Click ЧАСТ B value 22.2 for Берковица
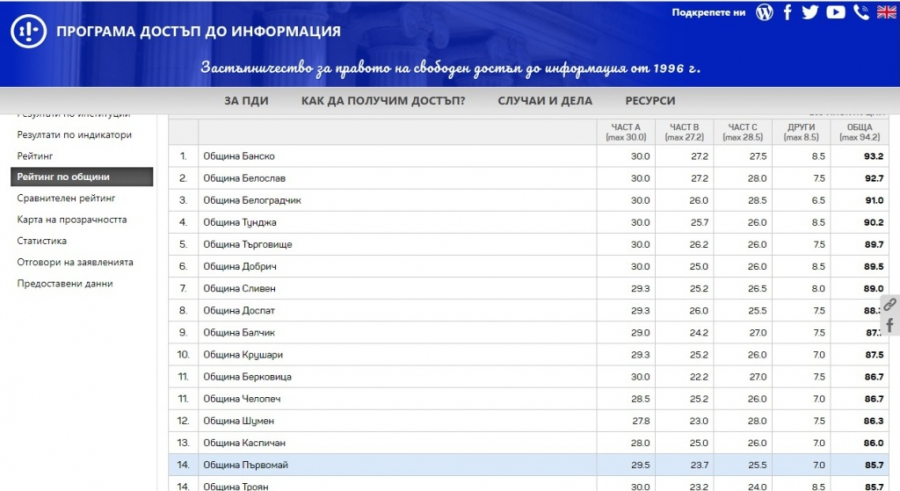Screen dimensions: 900x491 click(x=699, y=377)
